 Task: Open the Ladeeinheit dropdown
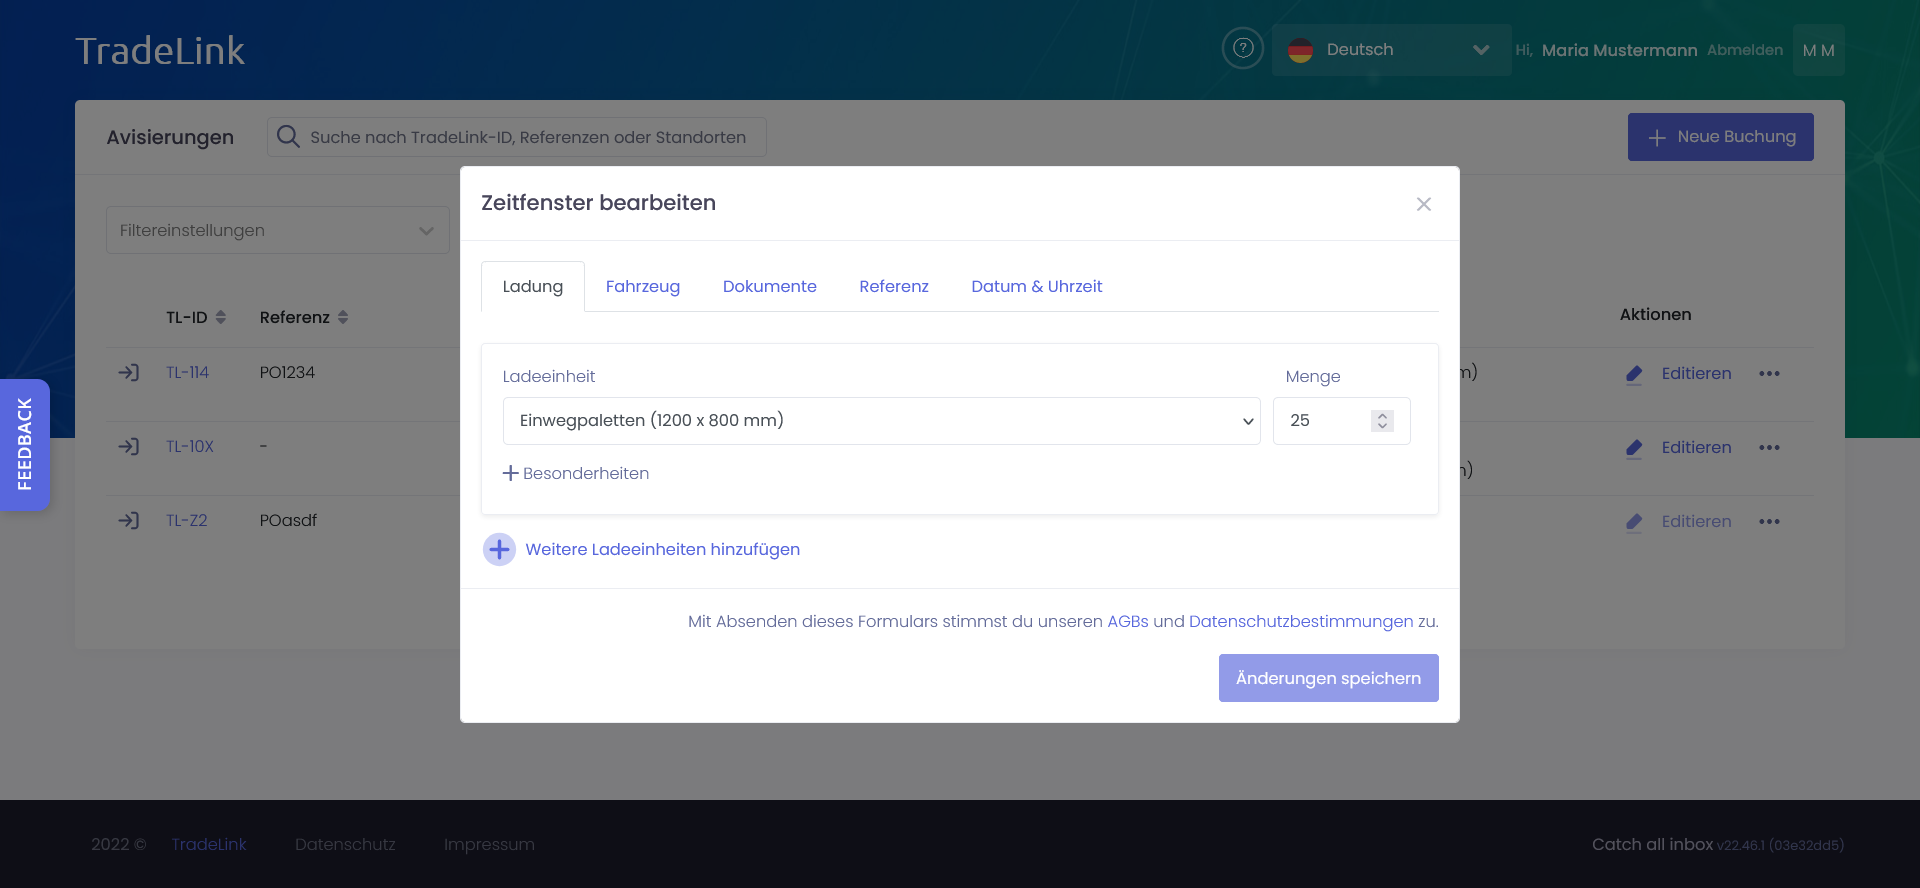coord(880,421)
